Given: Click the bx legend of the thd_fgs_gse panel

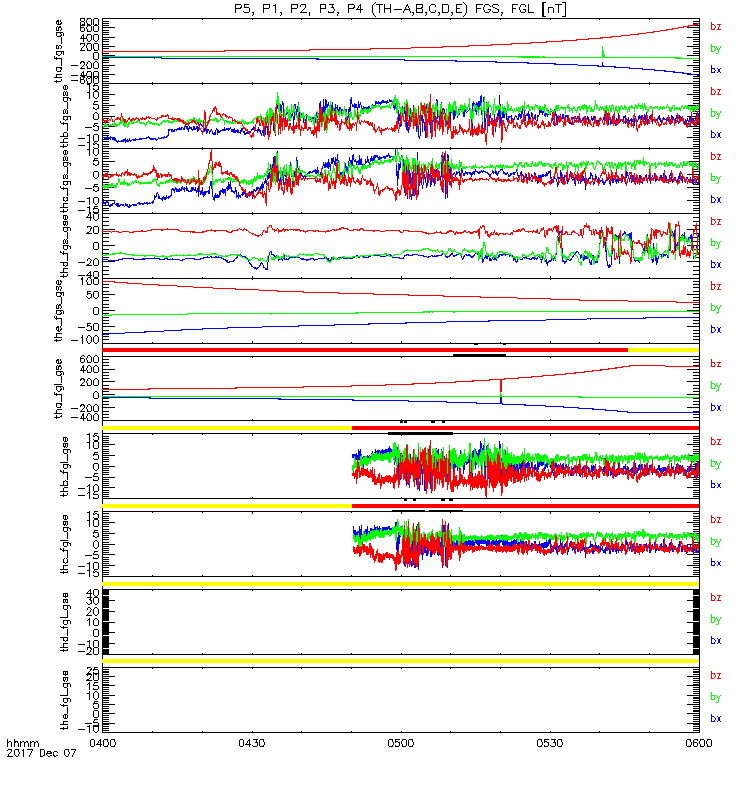Looking at the screenshot, I should 716,264.
